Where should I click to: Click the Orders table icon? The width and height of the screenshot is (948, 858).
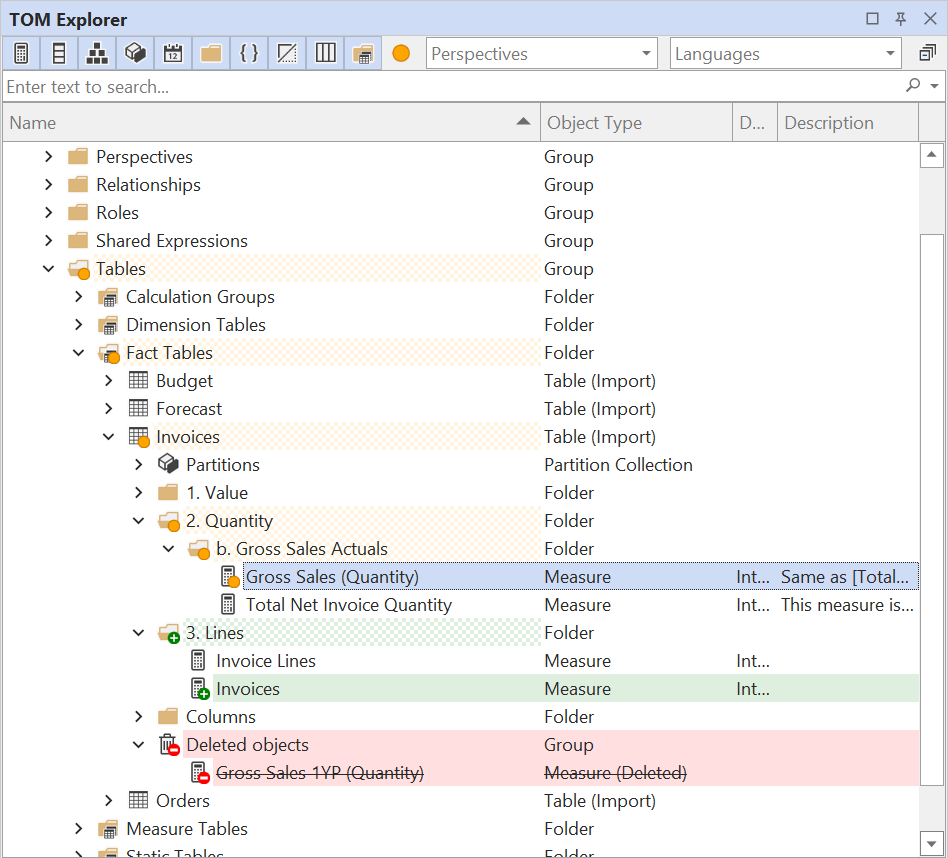tap(138, 801)
